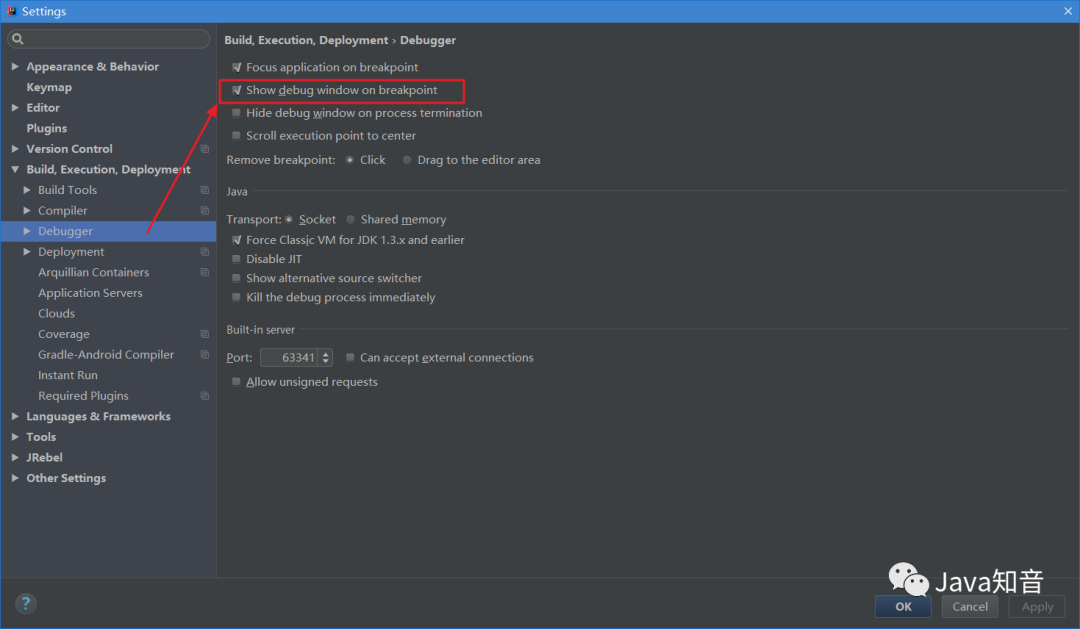Image resolution: width=1080 pixels, height=629 pixels.
Task: Click the Cancel button
Action: [x=970, y=607]
